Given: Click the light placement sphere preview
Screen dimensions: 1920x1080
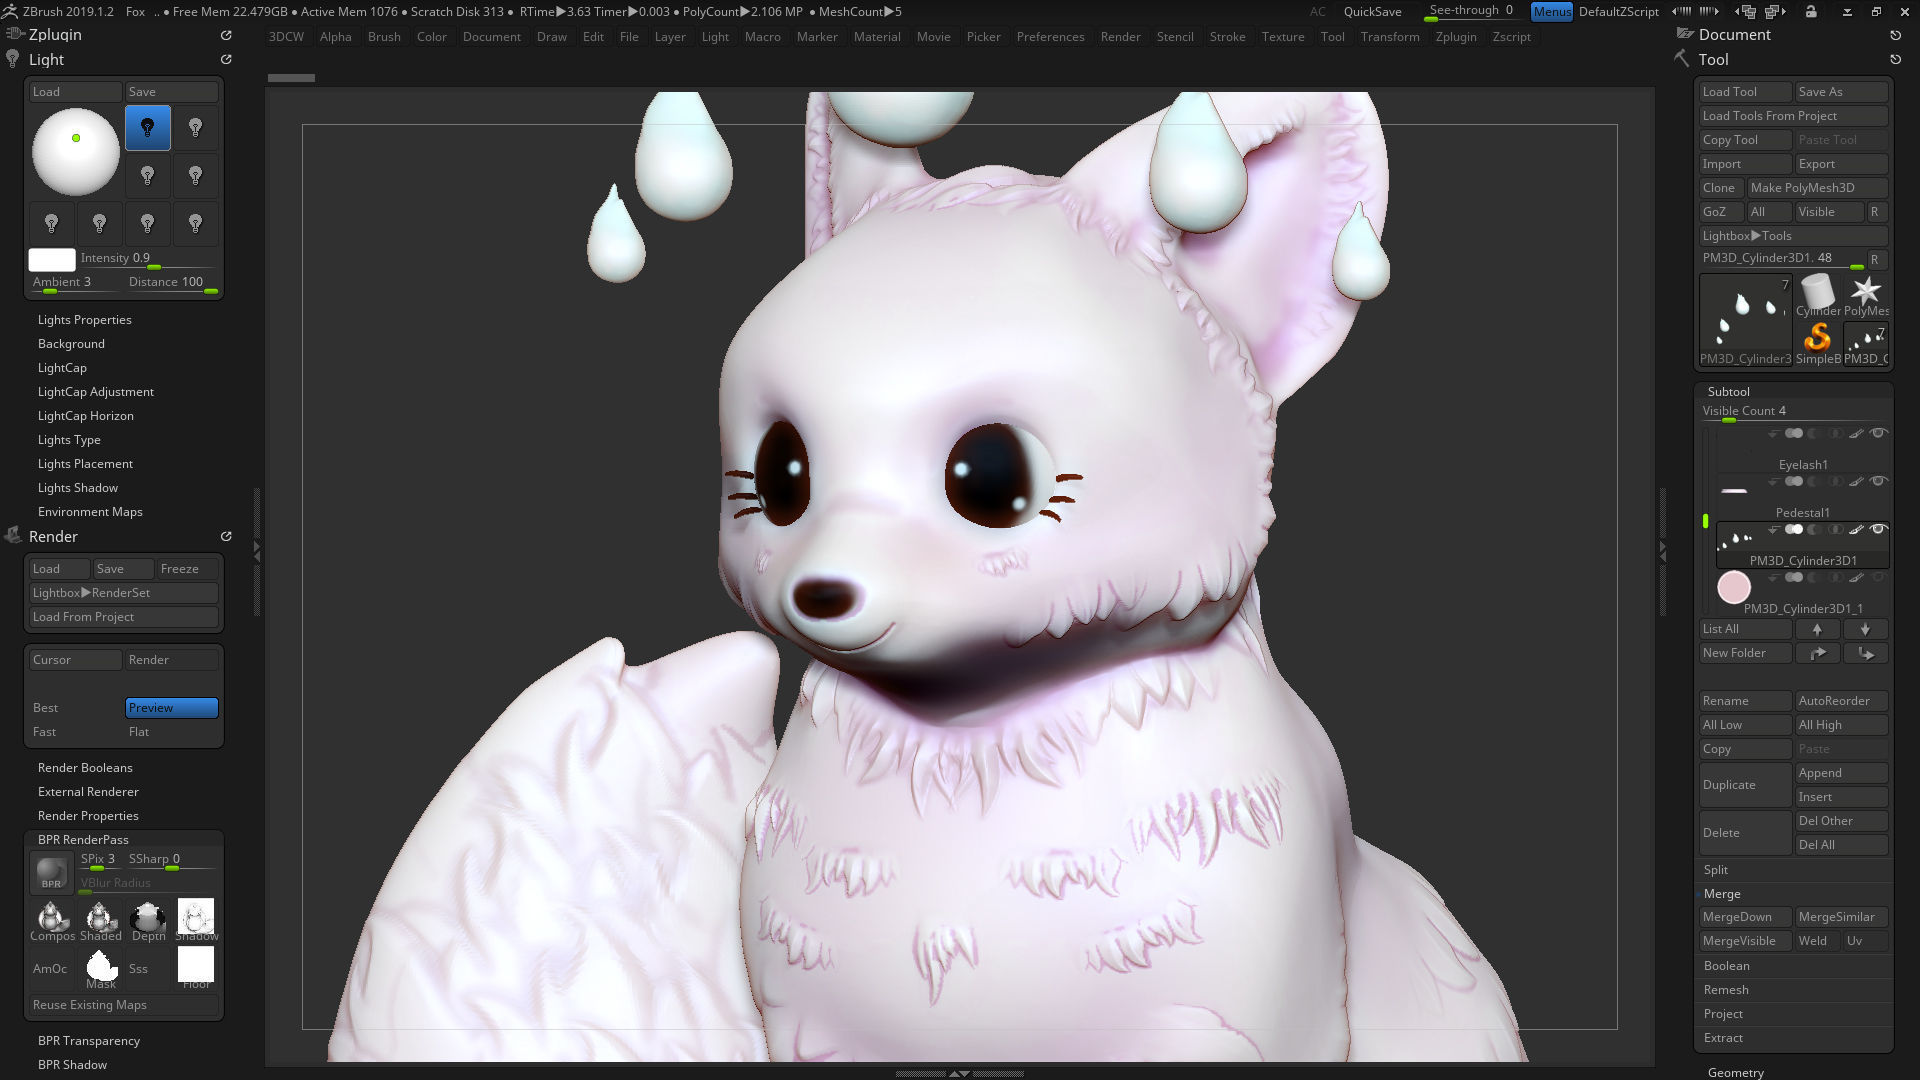Looking at the screenshot, I should [76, 152].
